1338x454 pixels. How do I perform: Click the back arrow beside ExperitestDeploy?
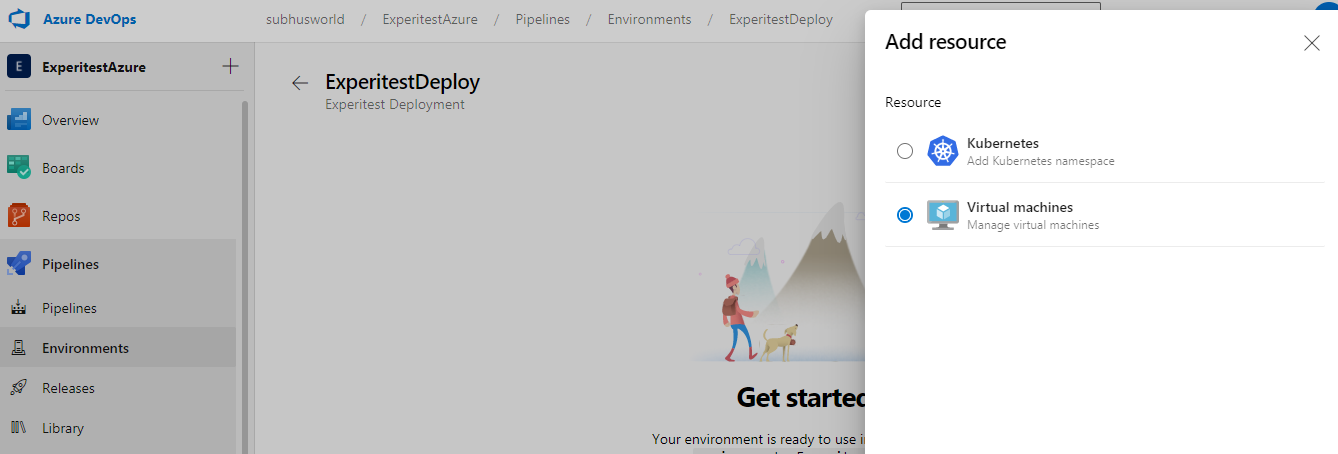[x=300, y=83]
